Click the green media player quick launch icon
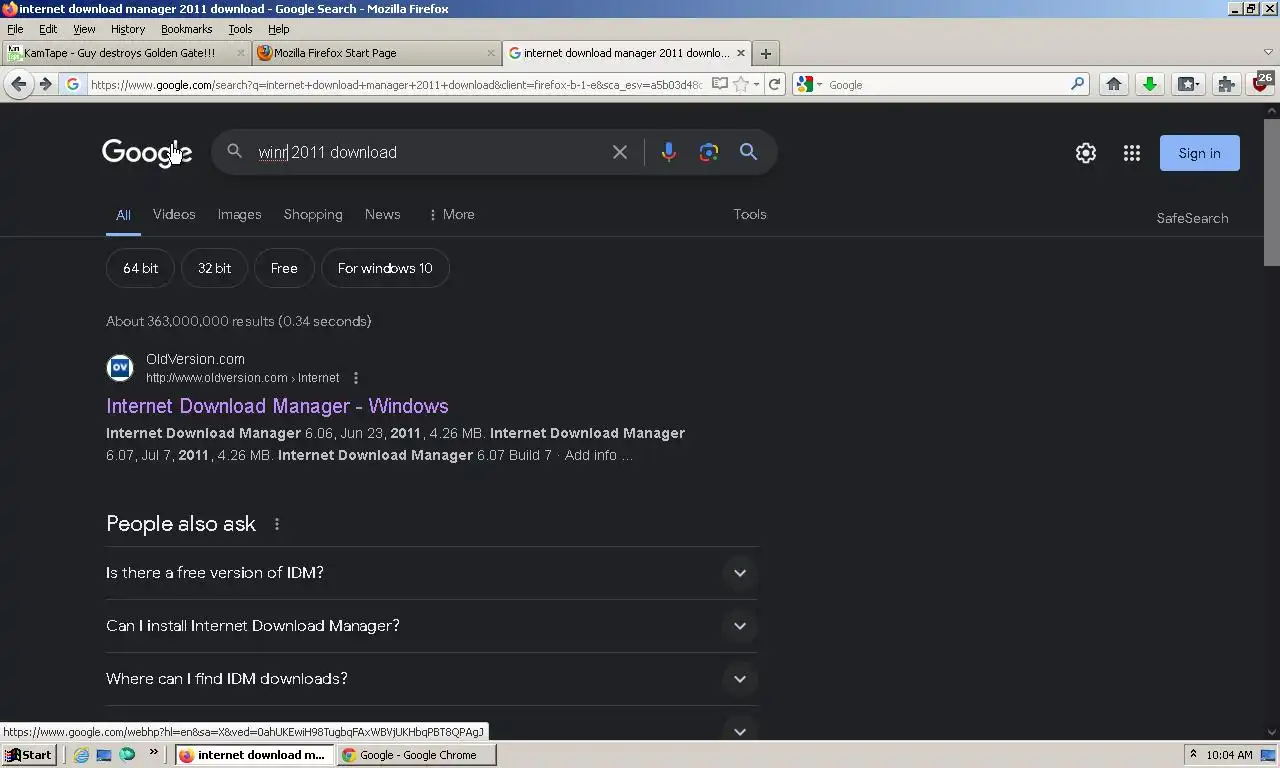The width and height of the screenshot is (1280, 768). 127,755
